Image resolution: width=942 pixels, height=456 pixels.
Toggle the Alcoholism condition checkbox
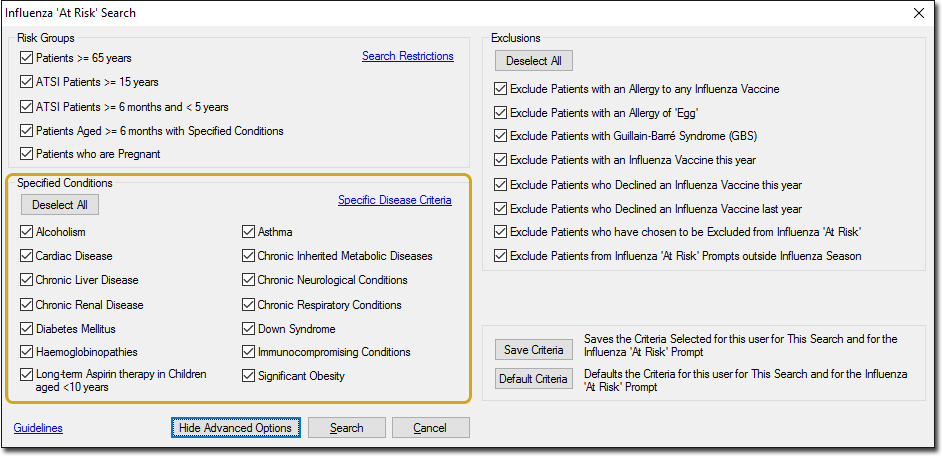(27, 232)
